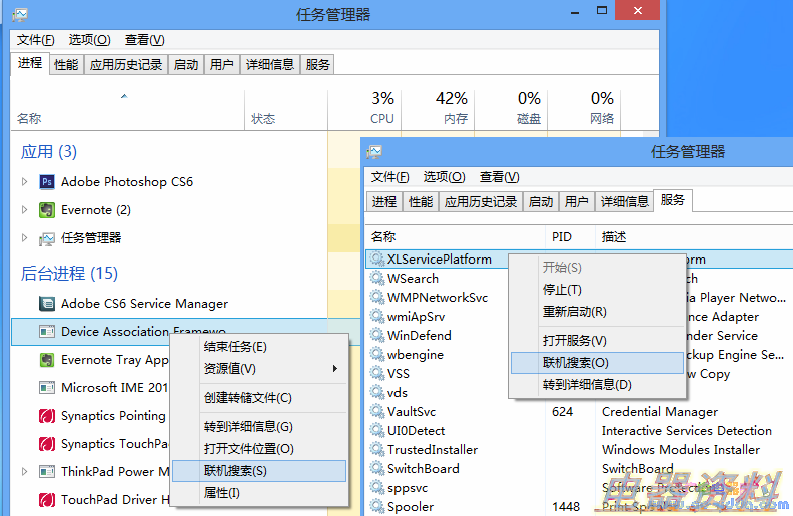
Task: Click the Adobe Photoshop CS6 icon
Action: point(46,182)
